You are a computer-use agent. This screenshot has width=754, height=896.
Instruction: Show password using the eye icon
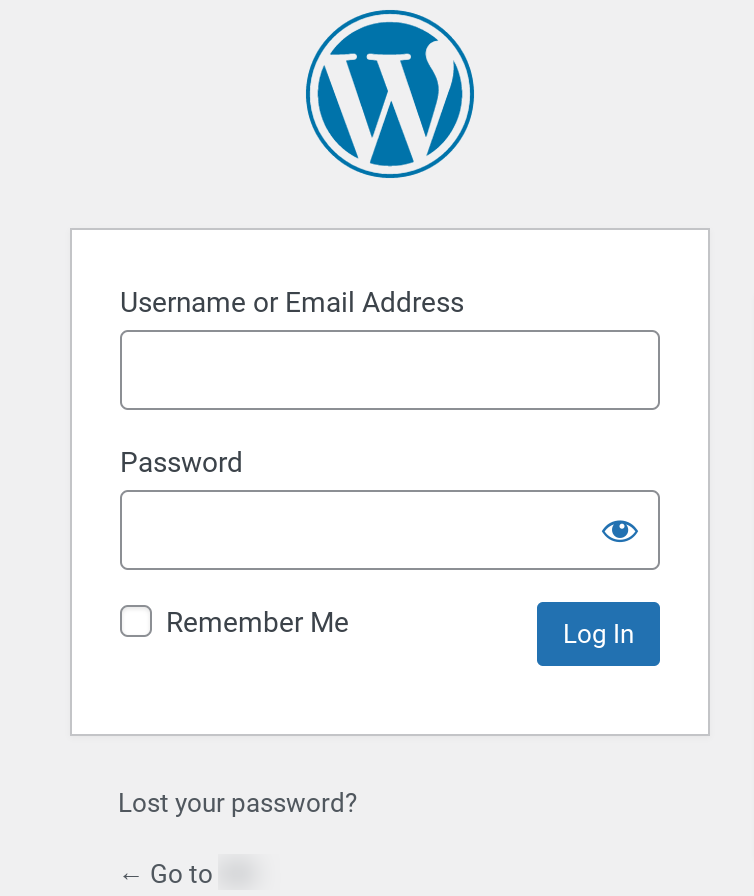(x=620, y=531)
